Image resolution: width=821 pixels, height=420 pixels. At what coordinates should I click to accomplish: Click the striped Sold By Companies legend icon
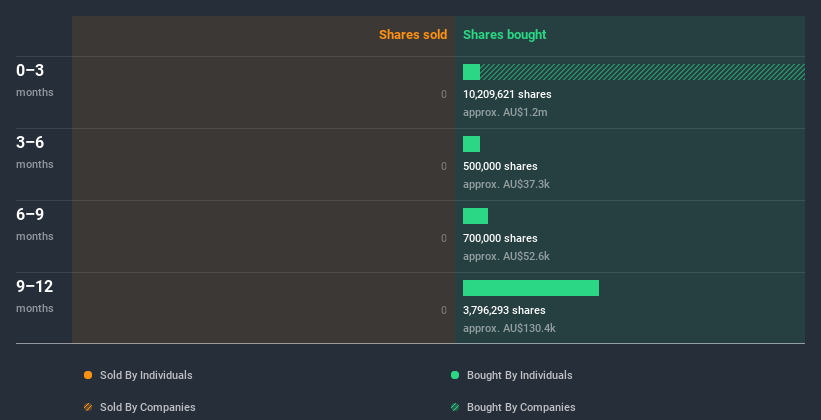pos(88,407)
